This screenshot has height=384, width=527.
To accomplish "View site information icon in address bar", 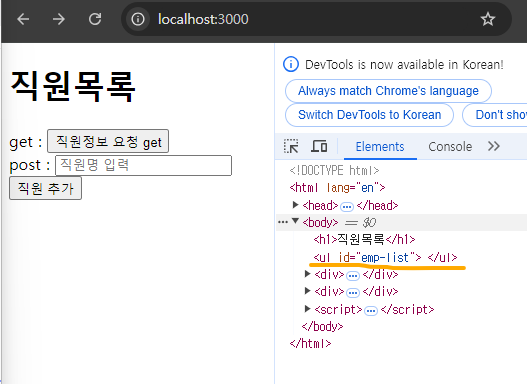I will pos(138,19).
